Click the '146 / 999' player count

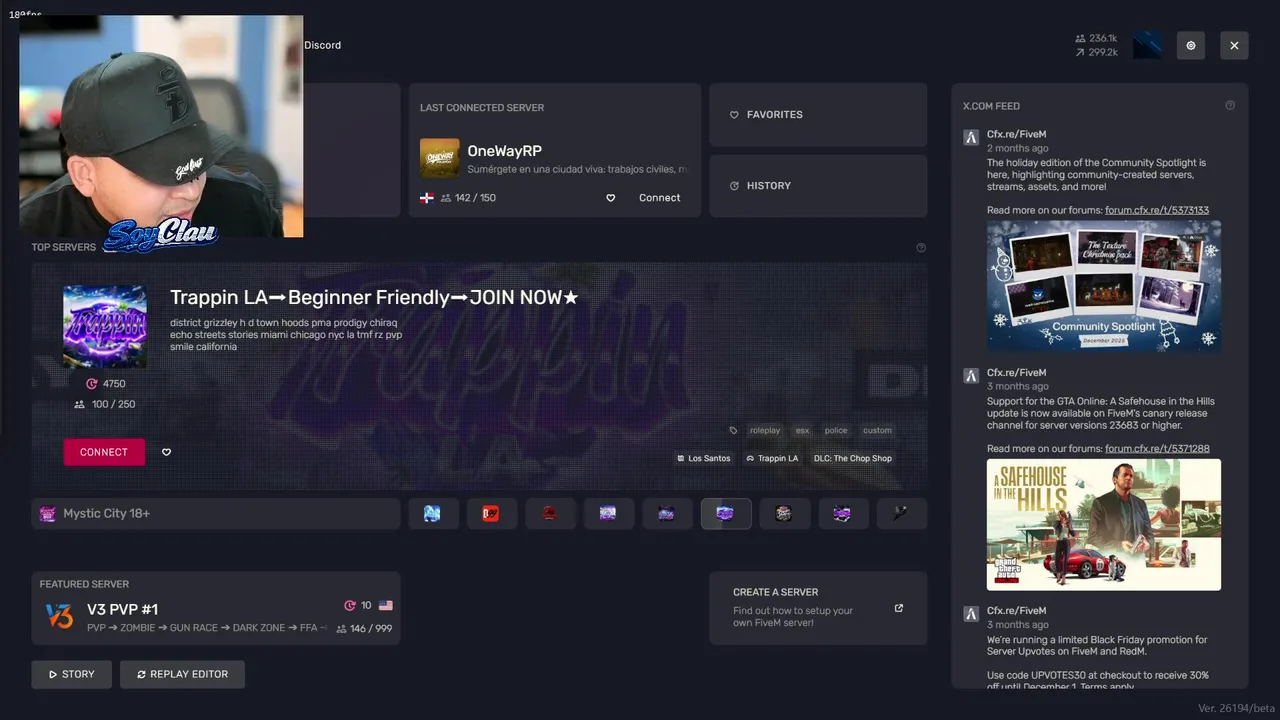click(371, 629)
